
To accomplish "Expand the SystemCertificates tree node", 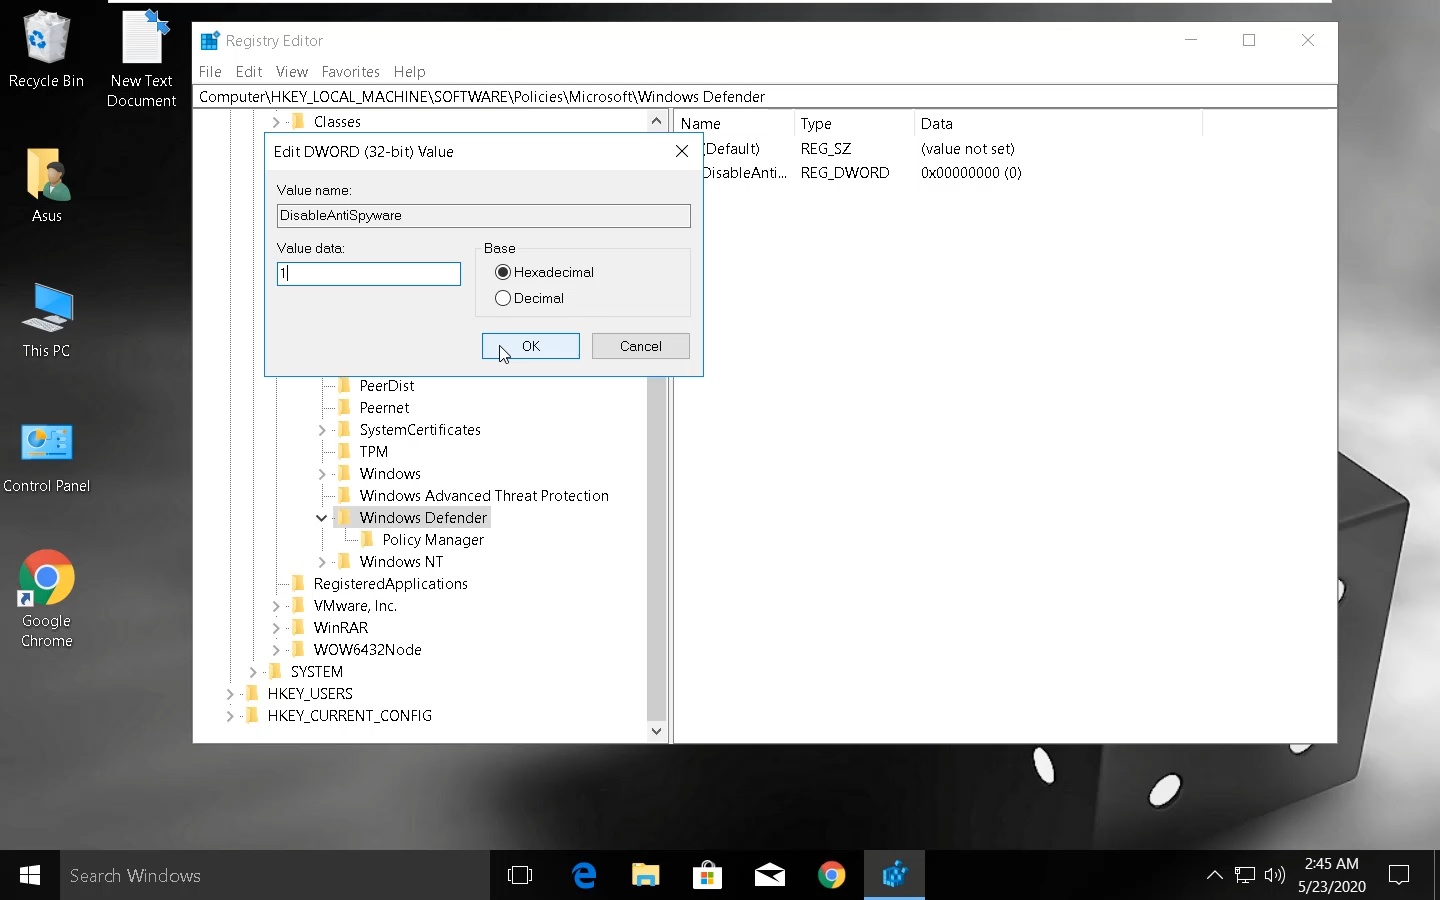I will [322, 430].
